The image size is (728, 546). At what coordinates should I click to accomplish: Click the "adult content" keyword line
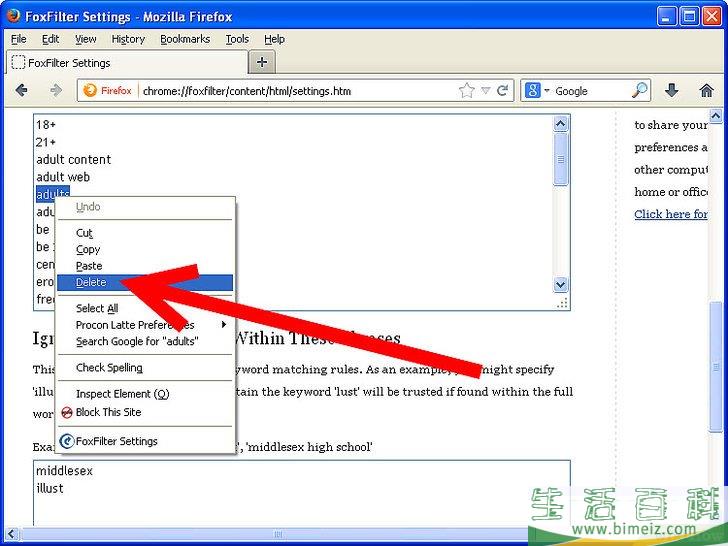pyautogui.click(x=73, y=159)
